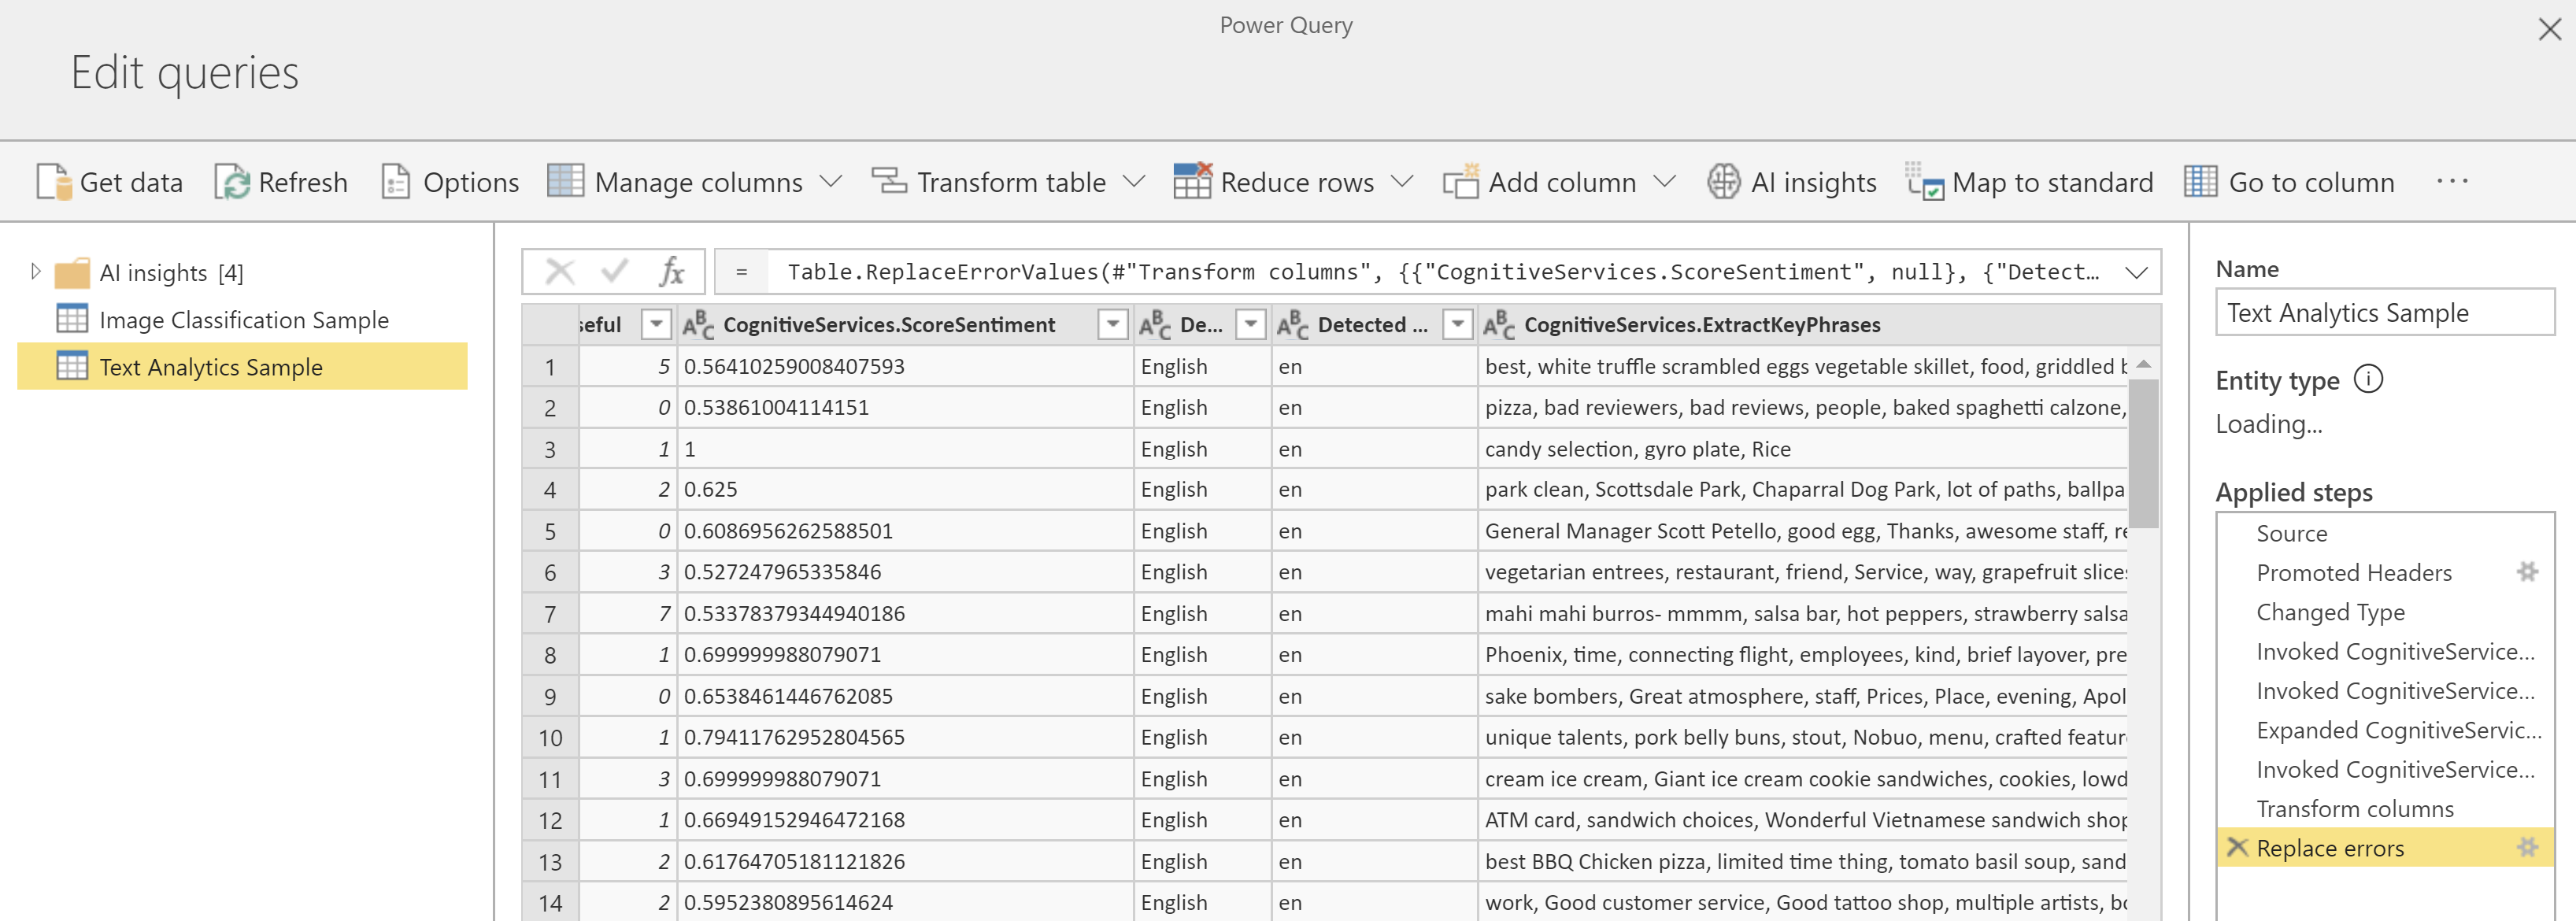Open the toolbar overflow ellipsis menu
Screen dimensions: 2576x921
click(x=2452, y=182)
